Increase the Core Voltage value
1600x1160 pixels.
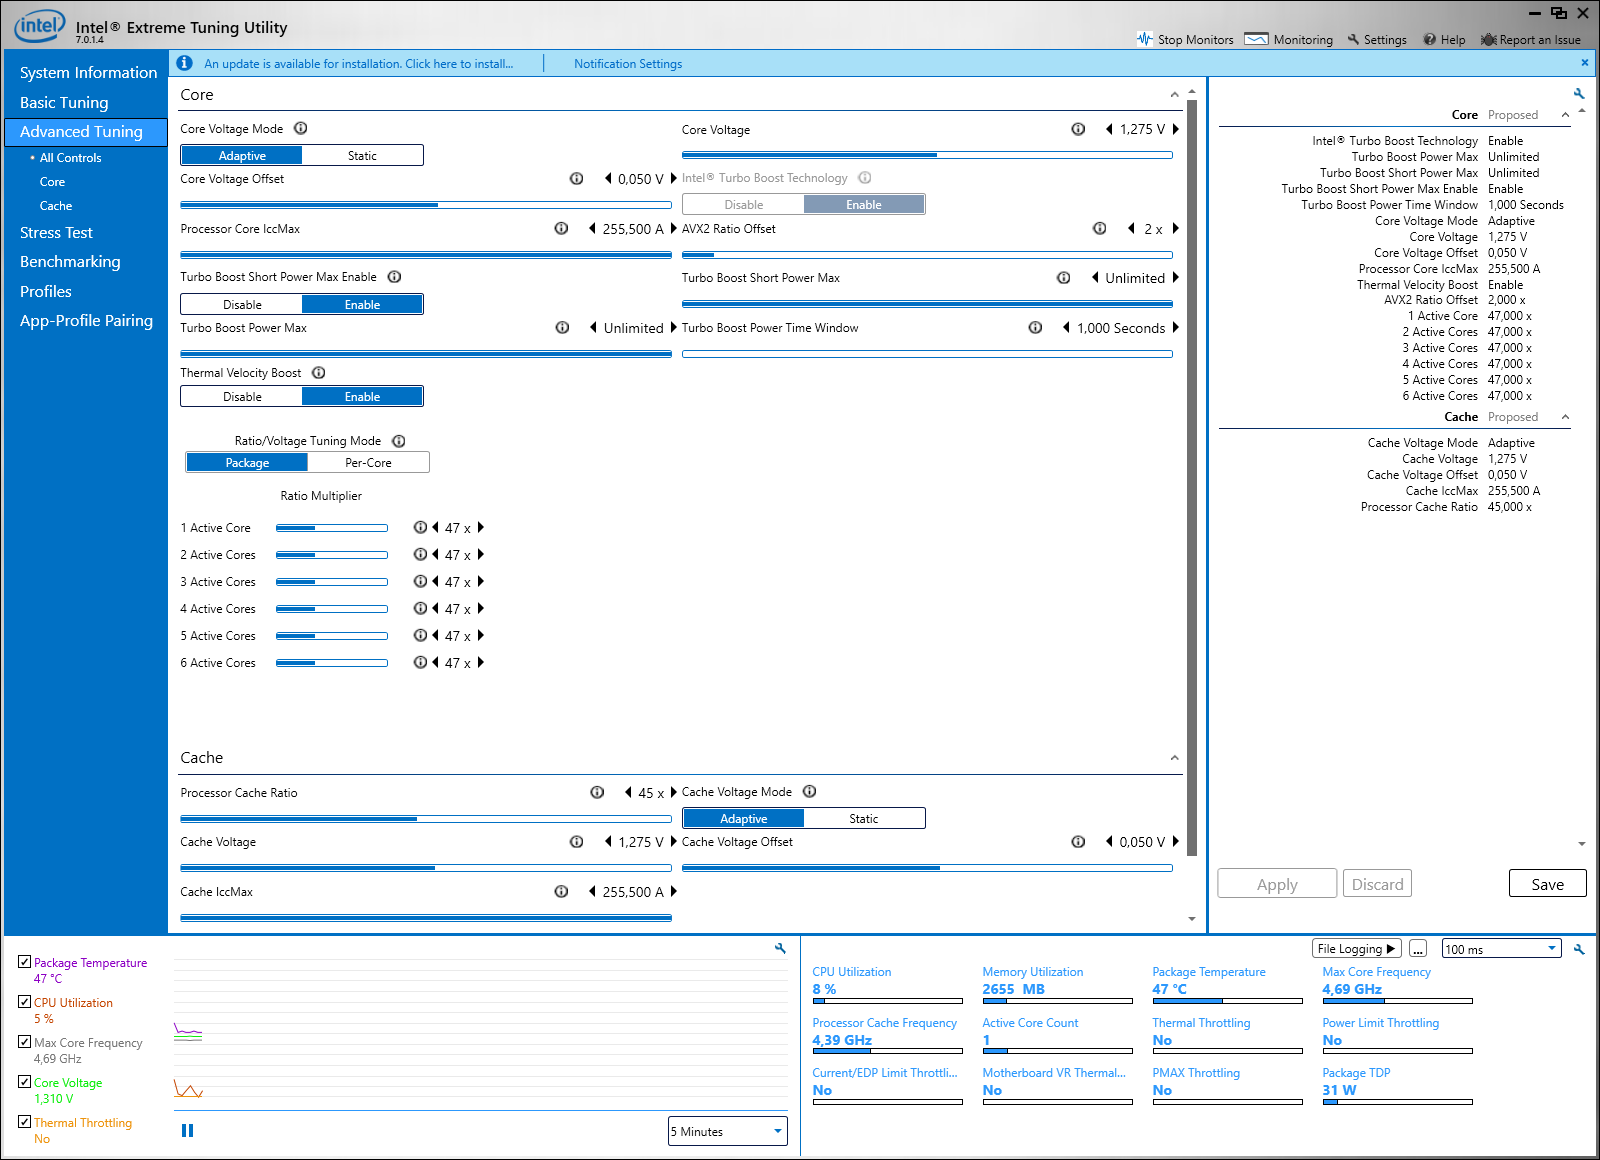coord(1176,129)
